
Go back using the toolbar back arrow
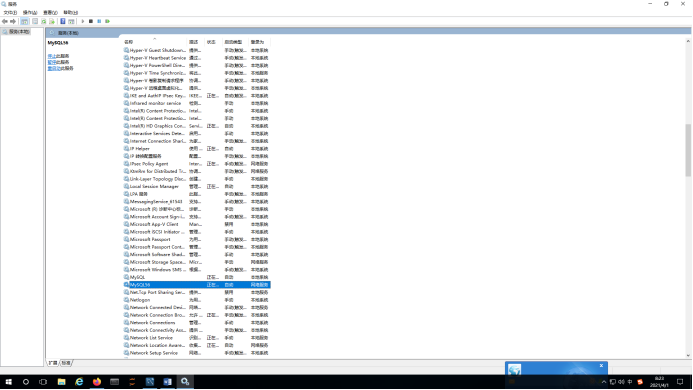click(5, 21)
